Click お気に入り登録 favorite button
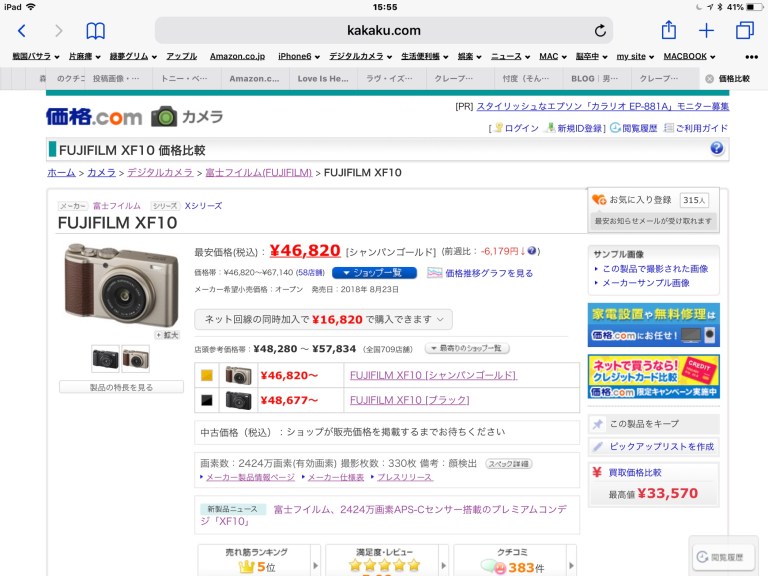This screenshot has height=576, width=768. click(632, 200)
